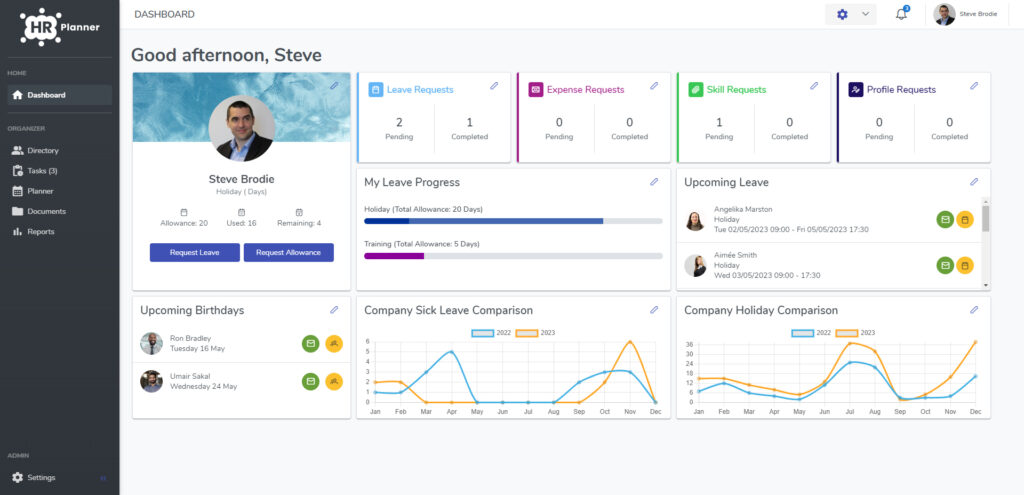Edit the Company Holiday Comparison widget
Image resolution: width=1024 pixels, height=495 pixels.
pos(974,310)
